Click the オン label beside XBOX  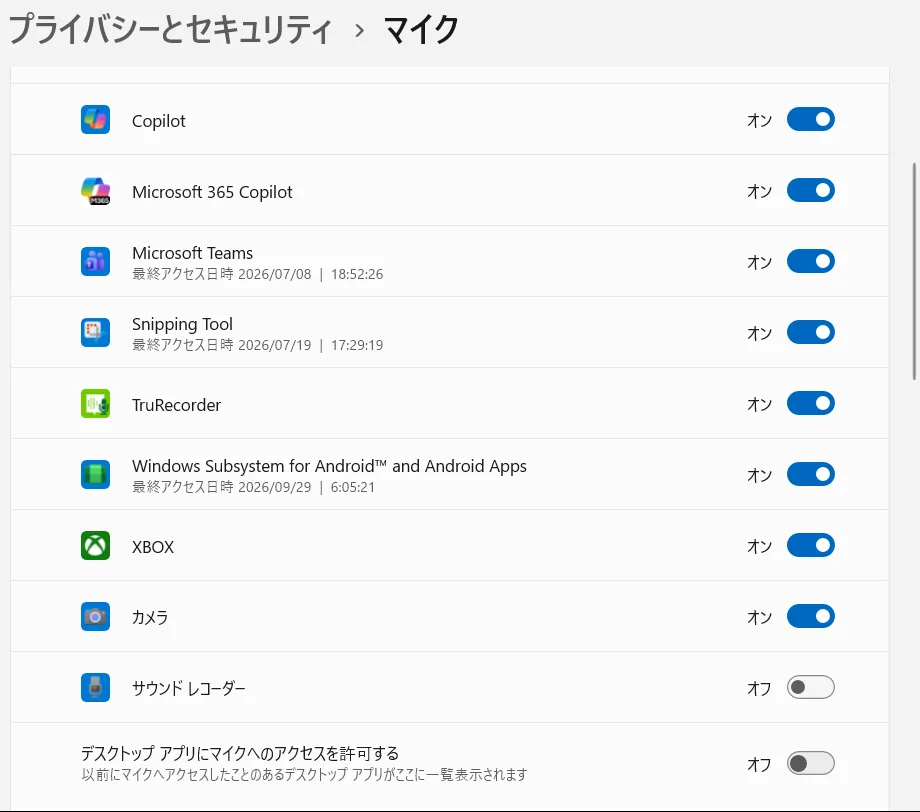[759, 546]
